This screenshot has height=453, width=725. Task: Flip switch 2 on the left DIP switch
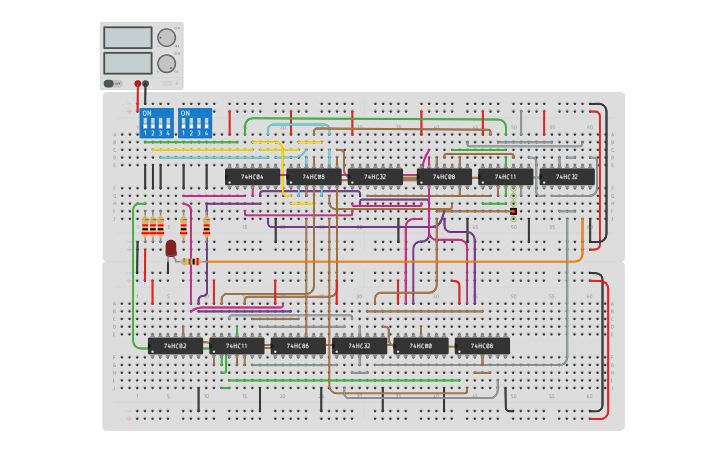tap(153, 123)
